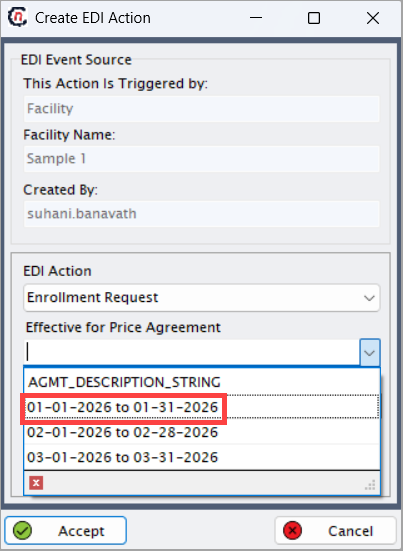The height and width of the screenshot is (551, 403).
Task: Click the Facility Name field showing Sample 1
Action: (202, 159)
